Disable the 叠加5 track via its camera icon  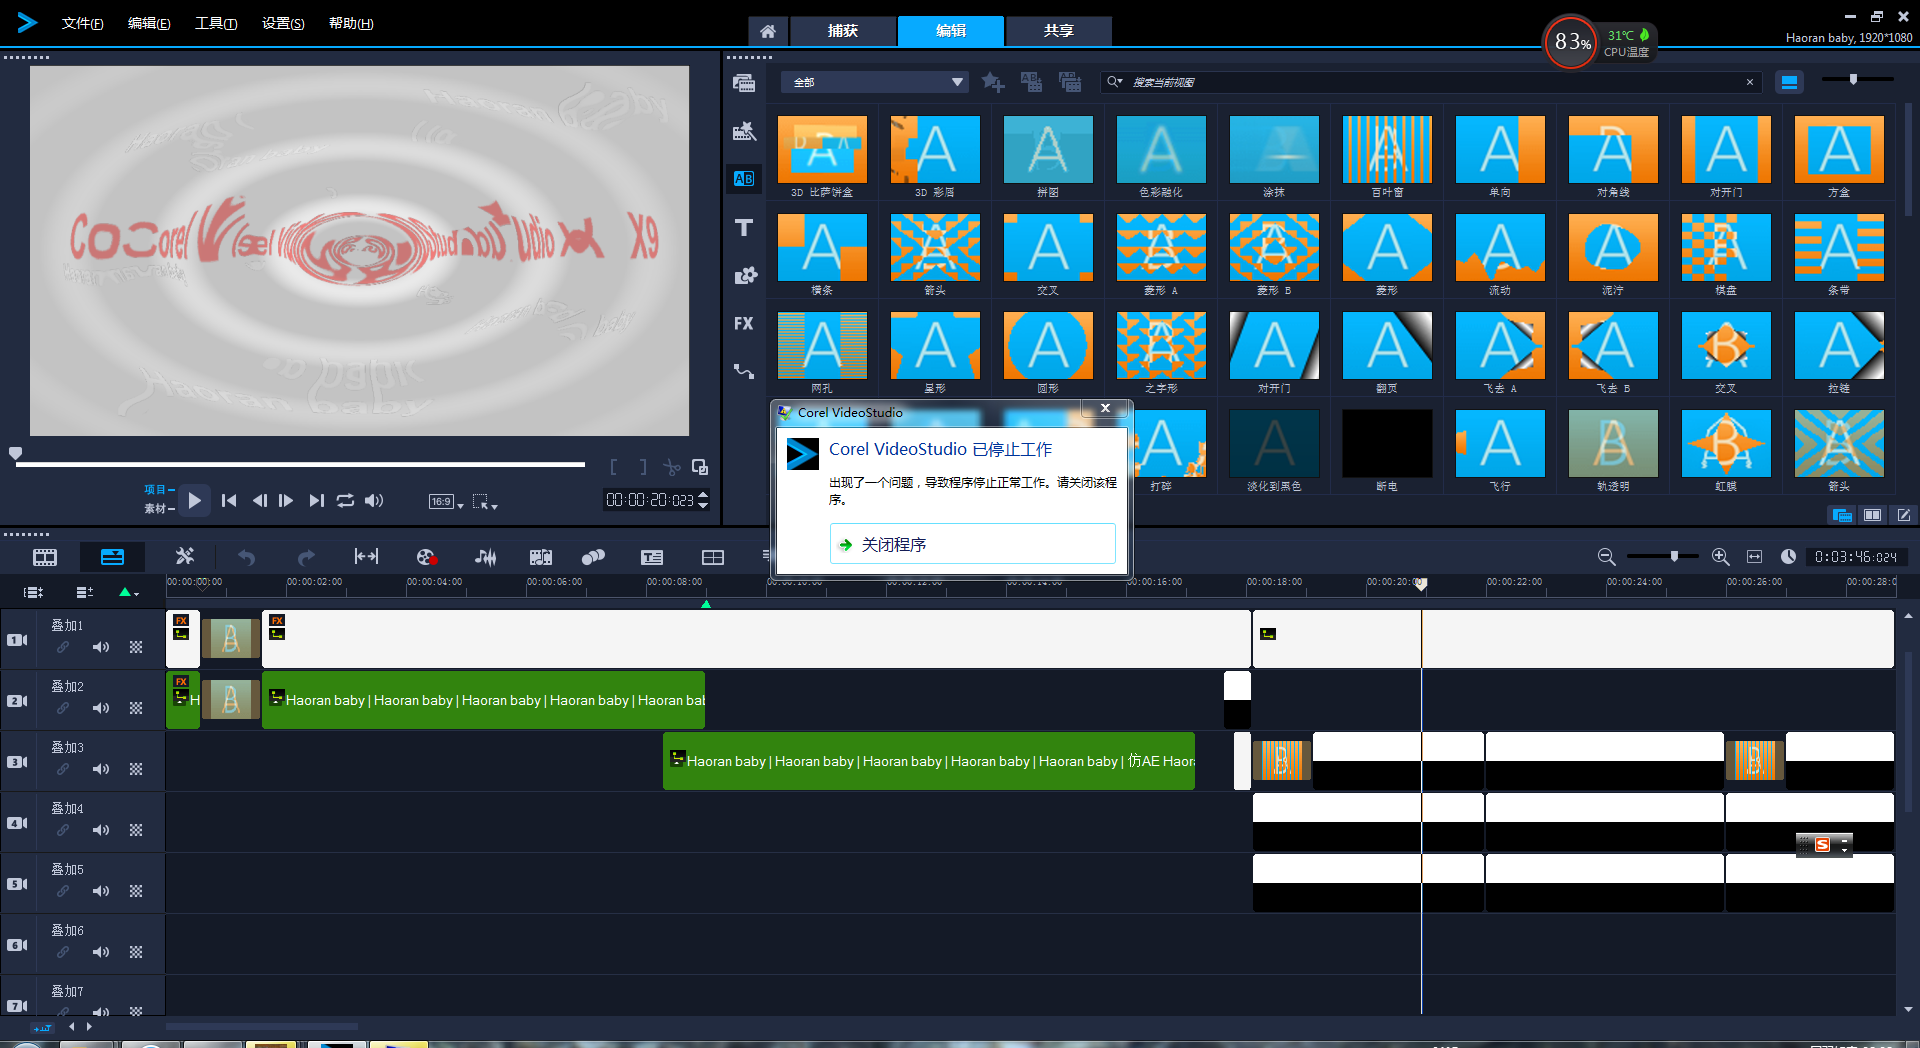point(17,883)
